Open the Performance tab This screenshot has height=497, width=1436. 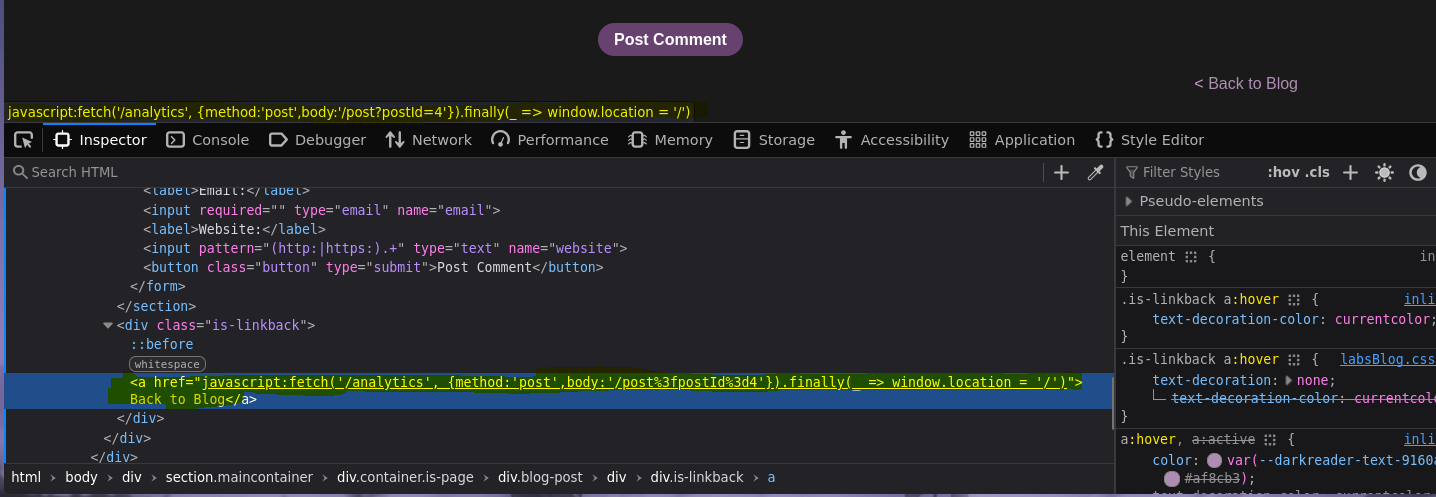coord(550,140)
